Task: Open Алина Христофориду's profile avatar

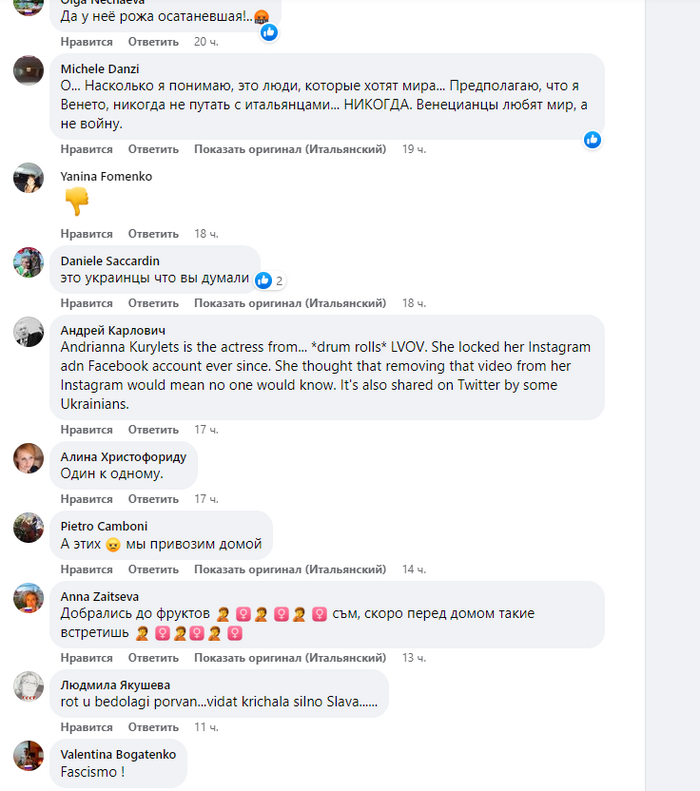Action: point(27,458)
